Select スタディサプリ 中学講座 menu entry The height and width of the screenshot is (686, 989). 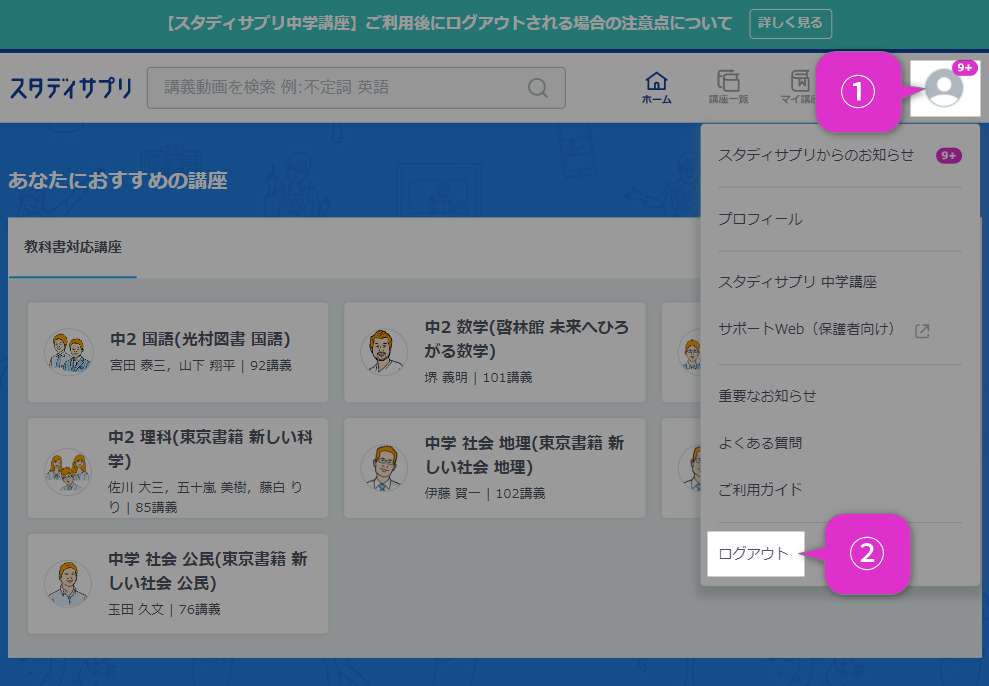click(x=797, y=282)
